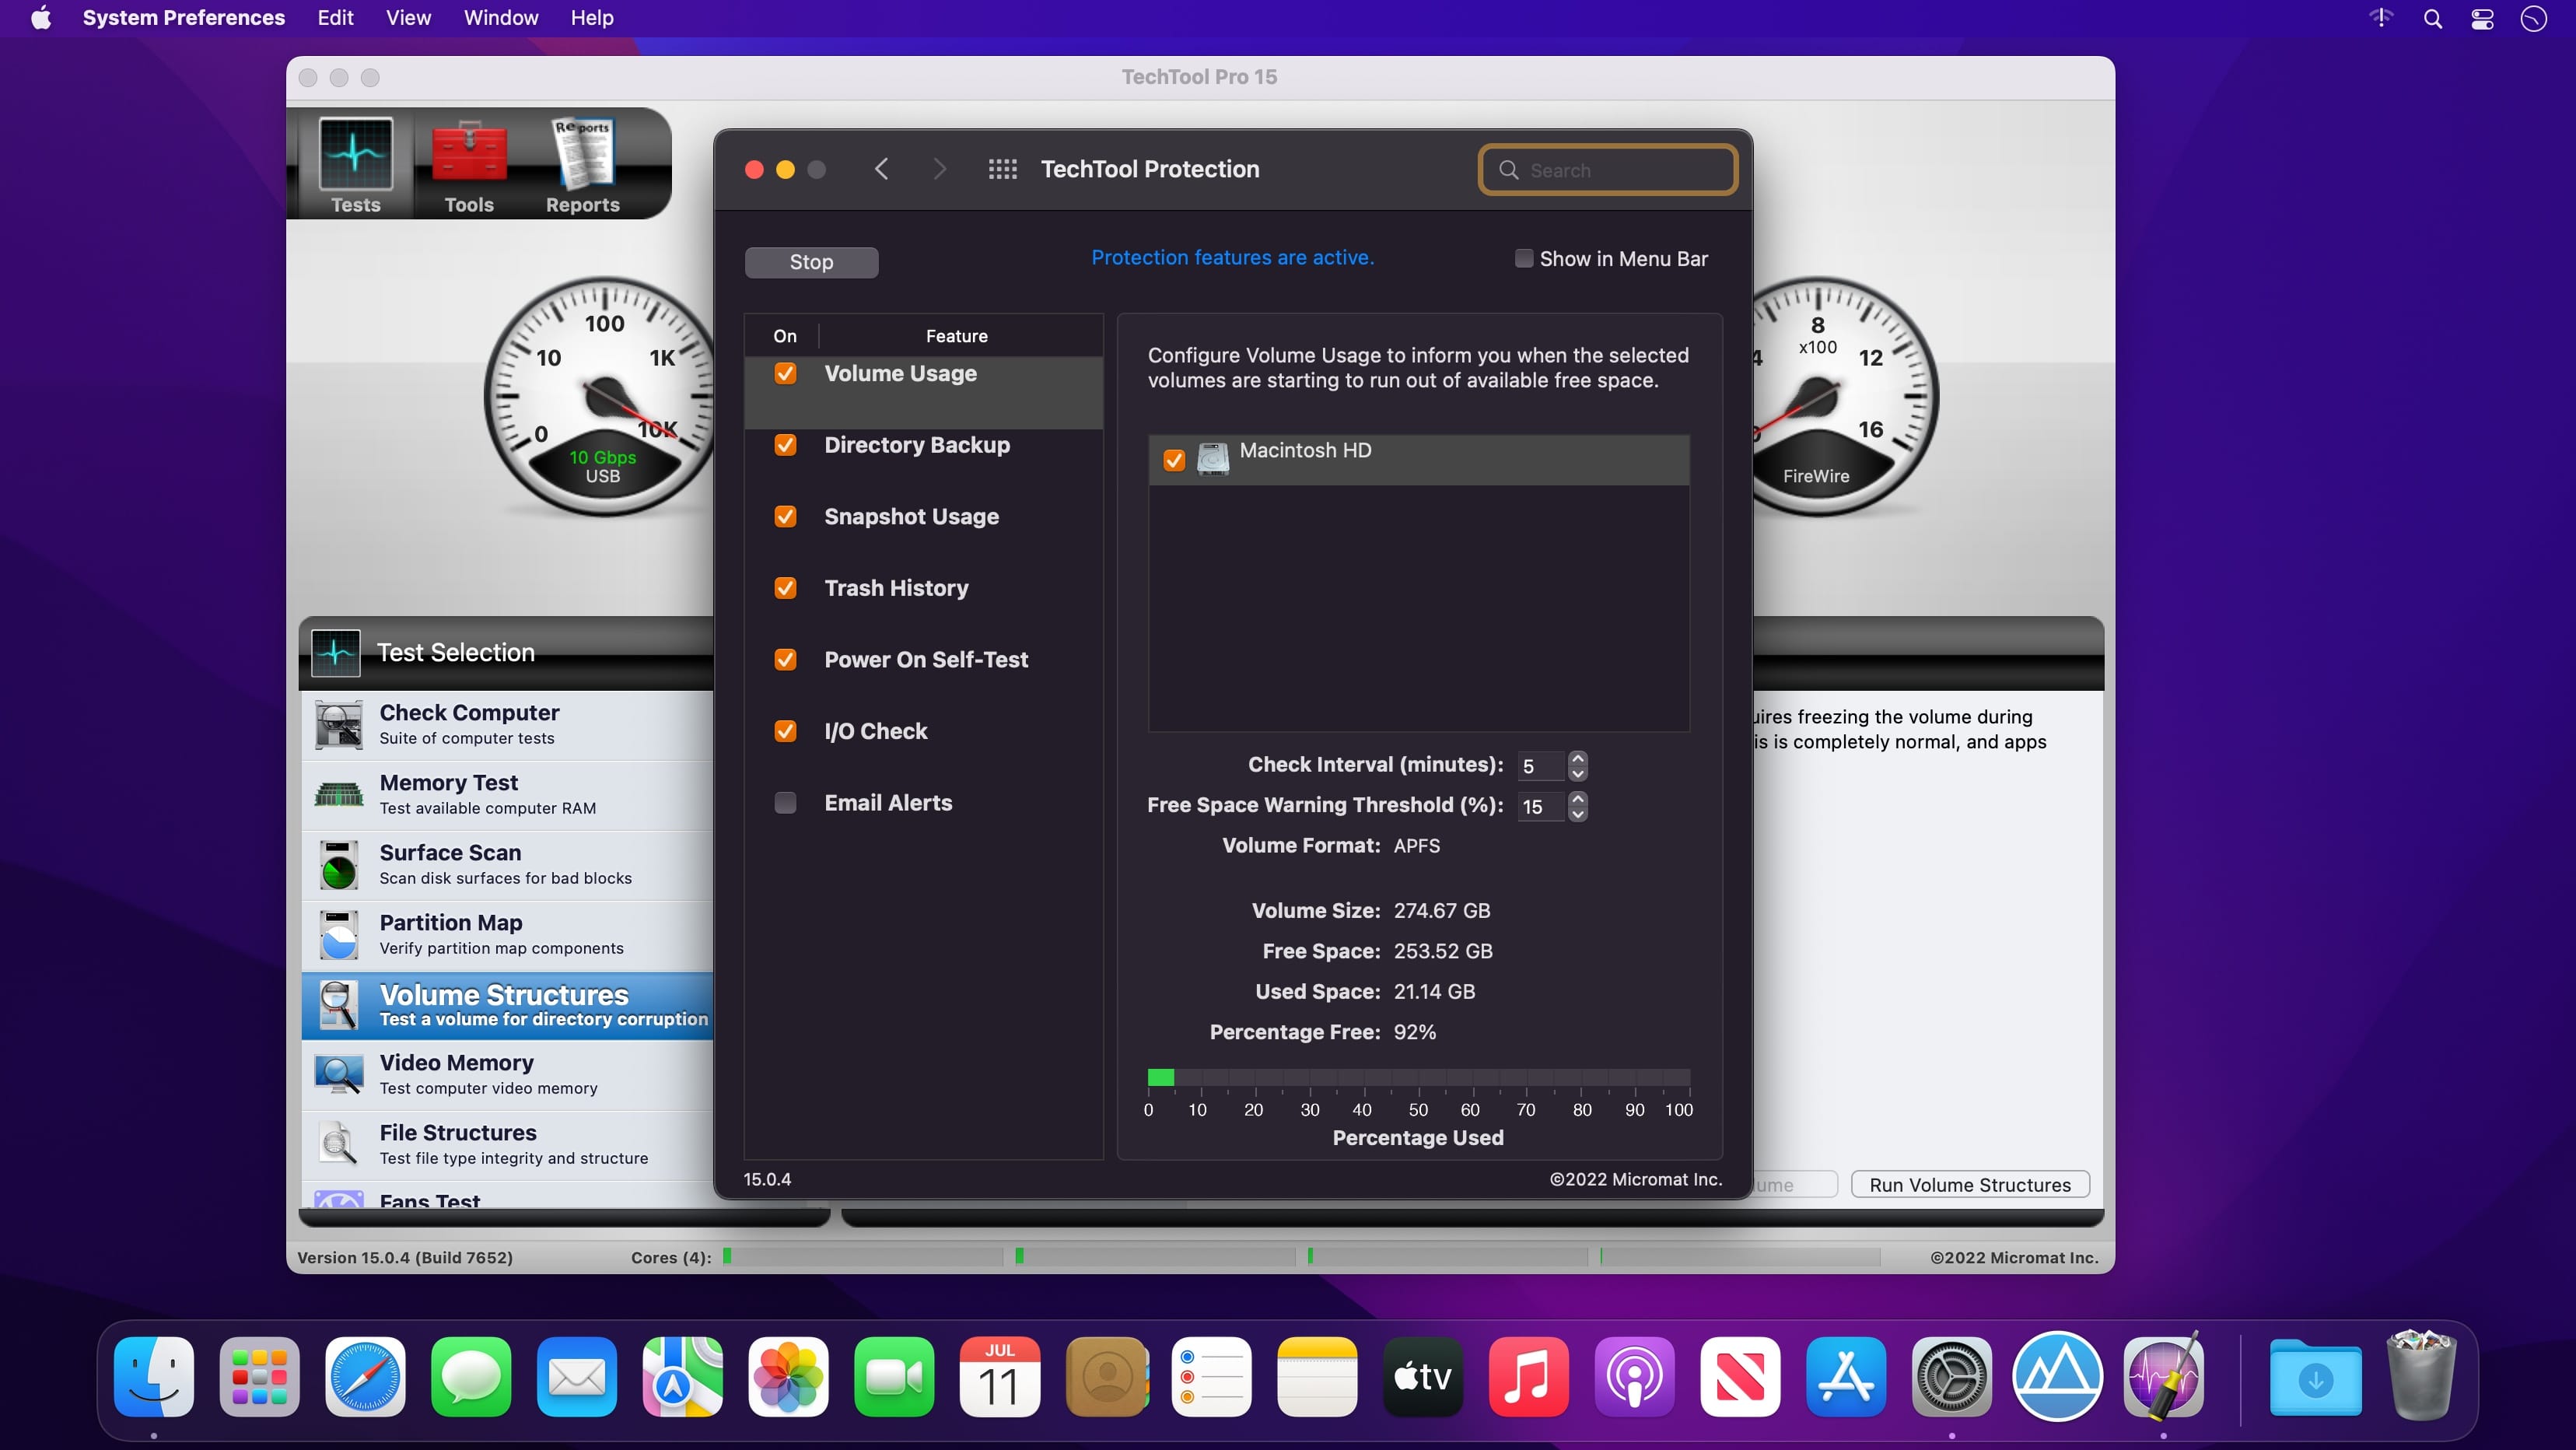Open the Reports icon
2576x1450 pixels.
pos(582,155)
